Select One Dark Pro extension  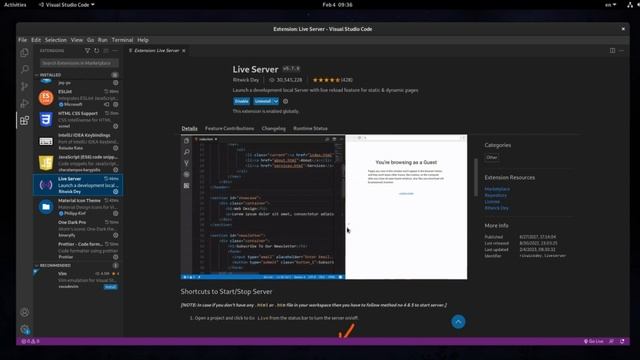(x=78, y=229)
